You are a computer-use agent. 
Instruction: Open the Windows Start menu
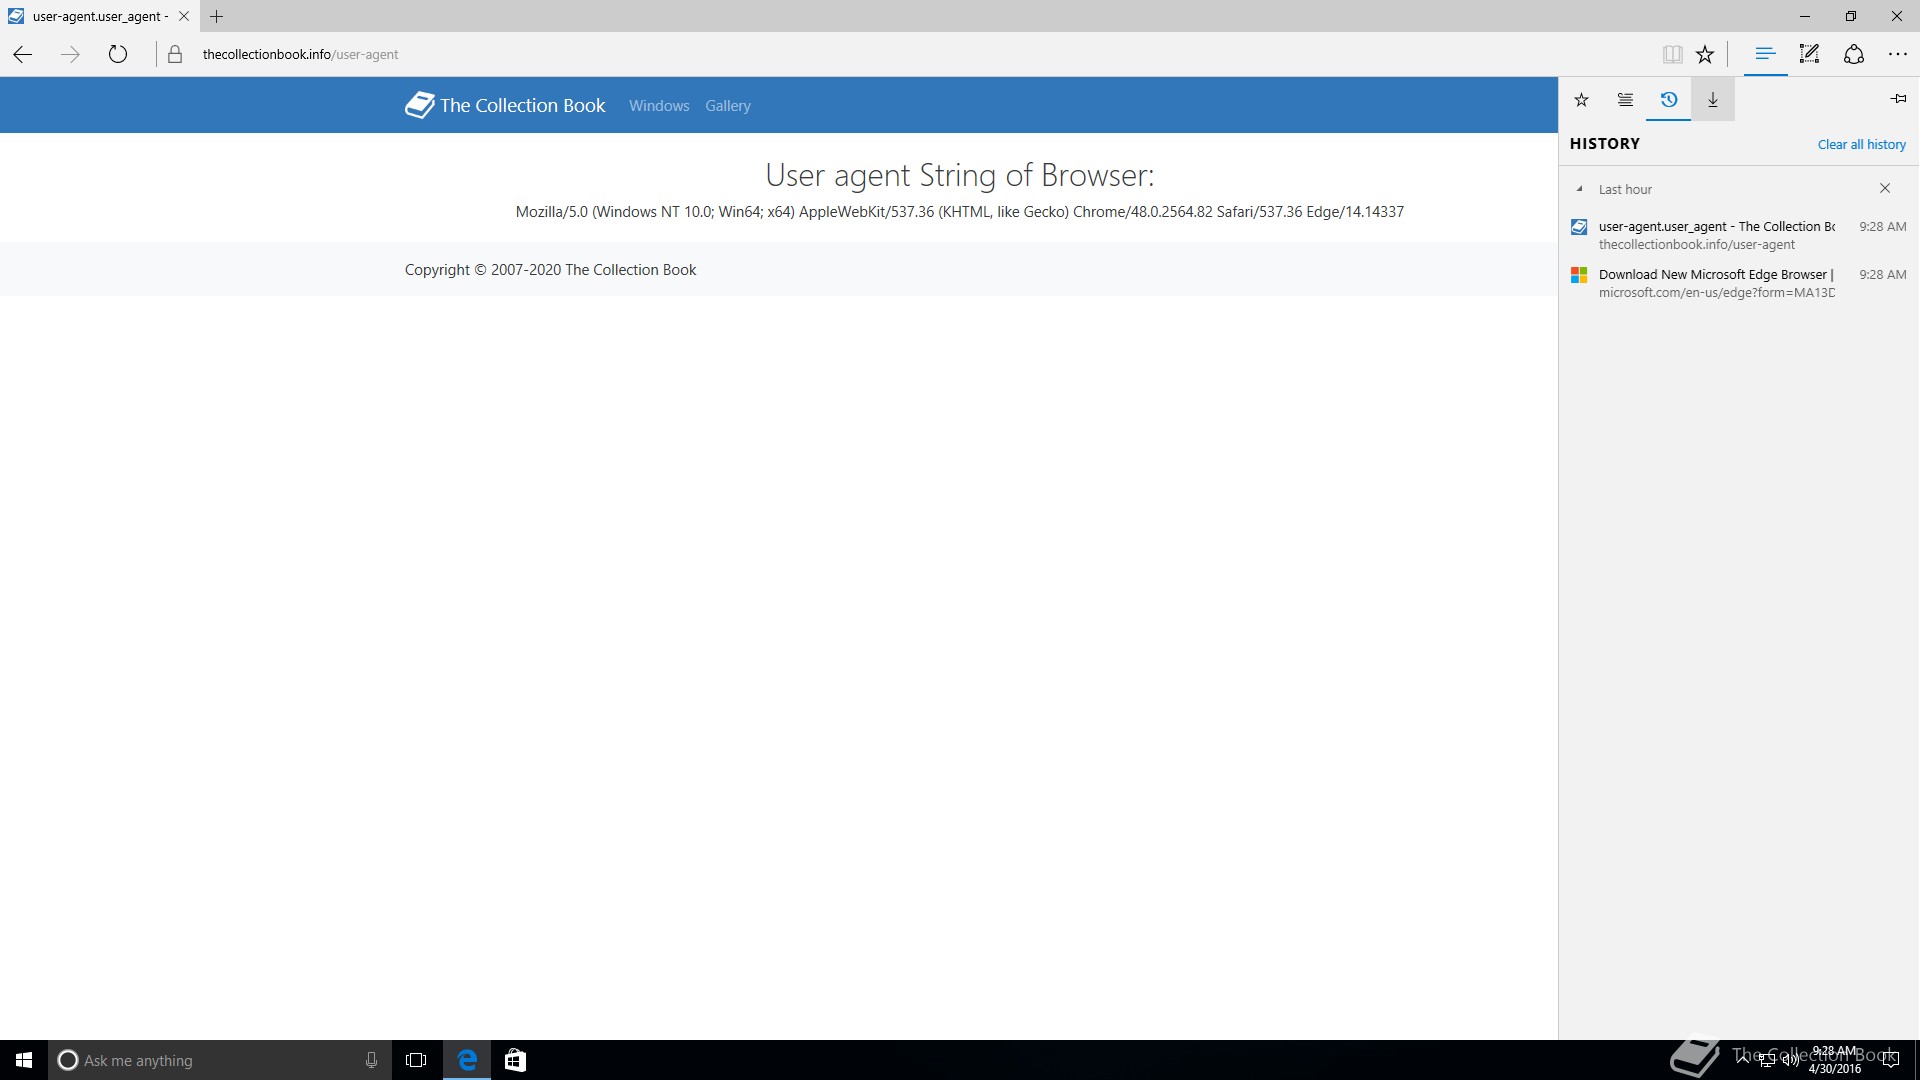tap(24, 1060)
